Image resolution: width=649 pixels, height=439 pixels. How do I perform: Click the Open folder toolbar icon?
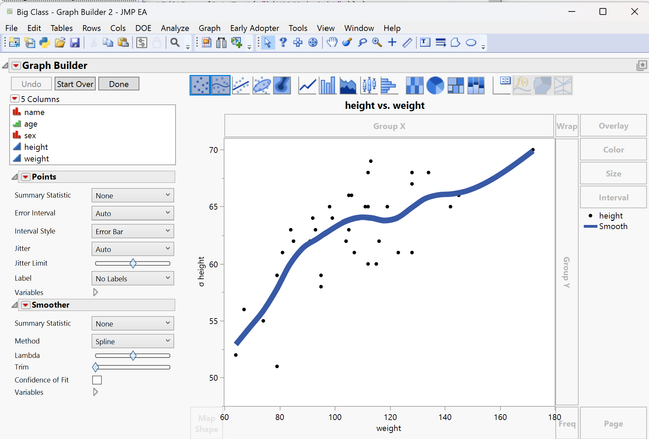60,42
